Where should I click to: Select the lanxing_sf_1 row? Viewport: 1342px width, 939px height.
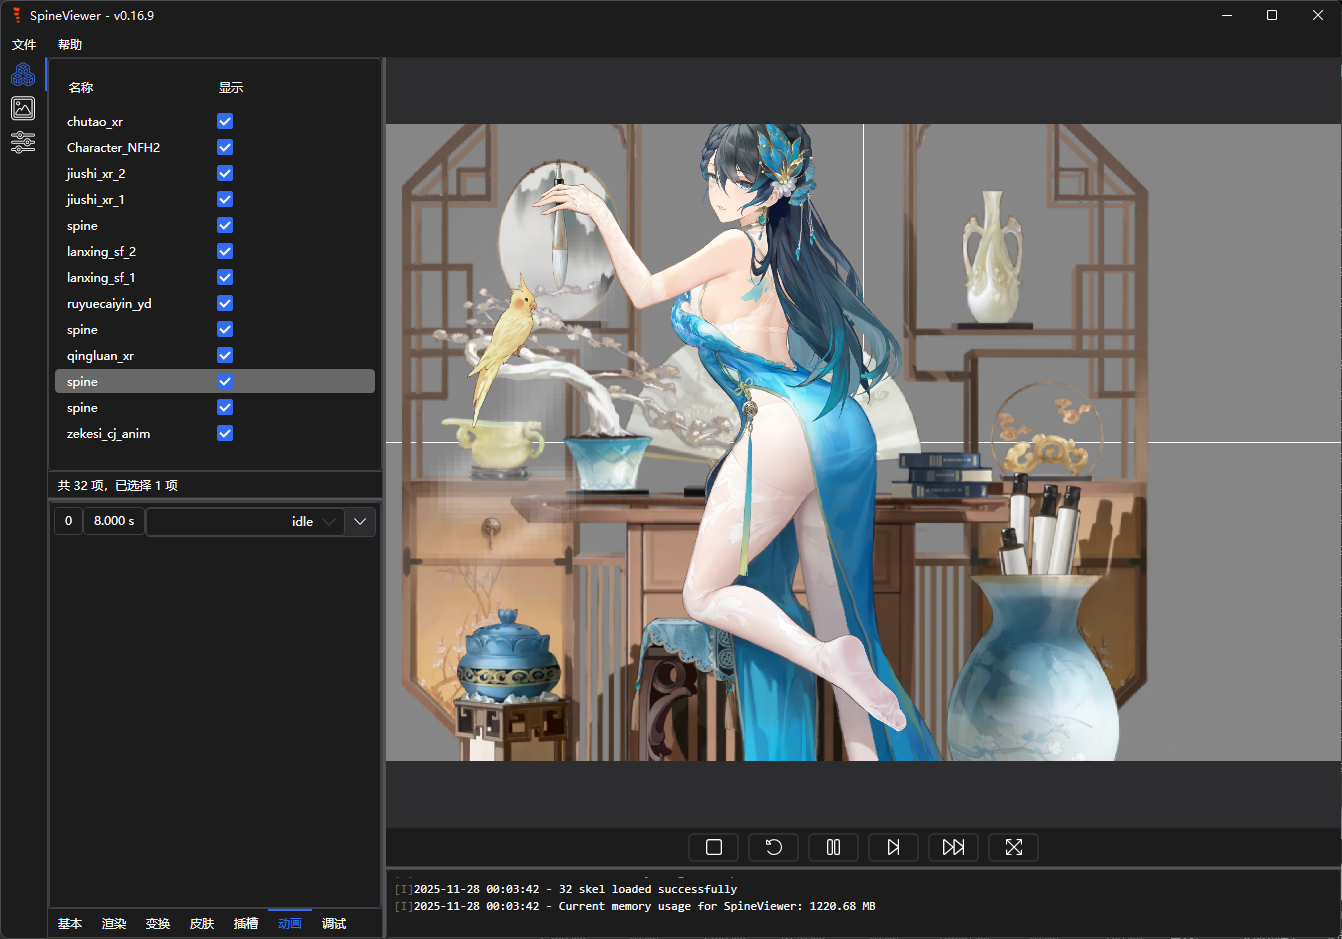tap(215, 277)
